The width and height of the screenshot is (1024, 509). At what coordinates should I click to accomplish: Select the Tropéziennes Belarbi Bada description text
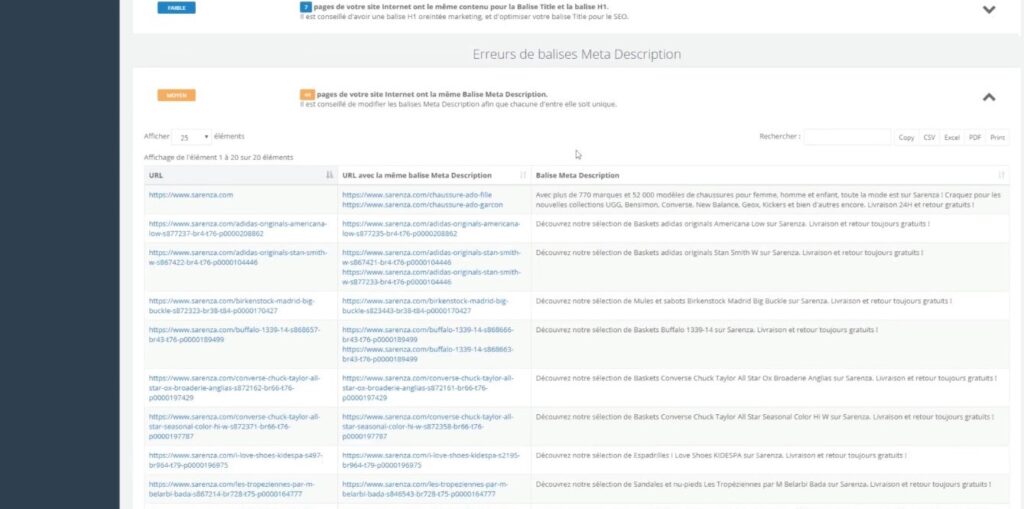[x=763, y=484]
